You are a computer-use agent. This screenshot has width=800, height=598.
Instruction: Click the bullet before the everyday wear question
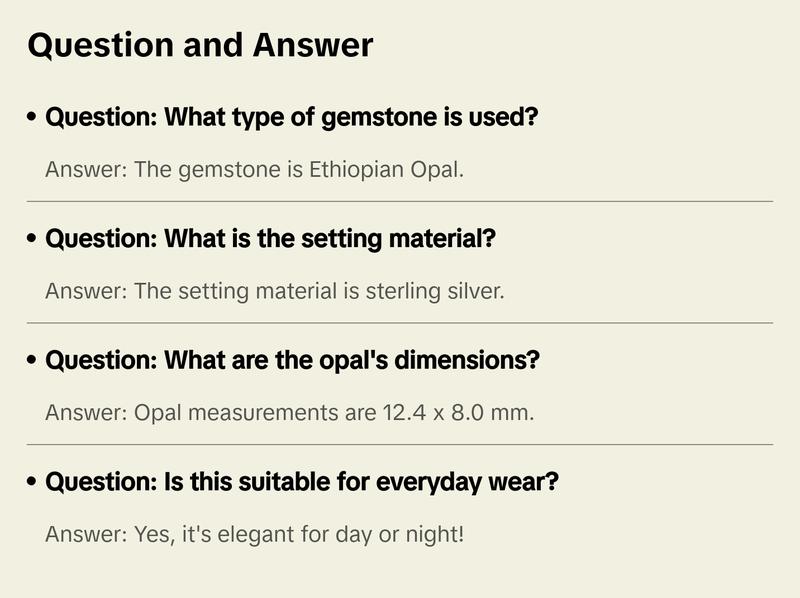coord(33,482)
